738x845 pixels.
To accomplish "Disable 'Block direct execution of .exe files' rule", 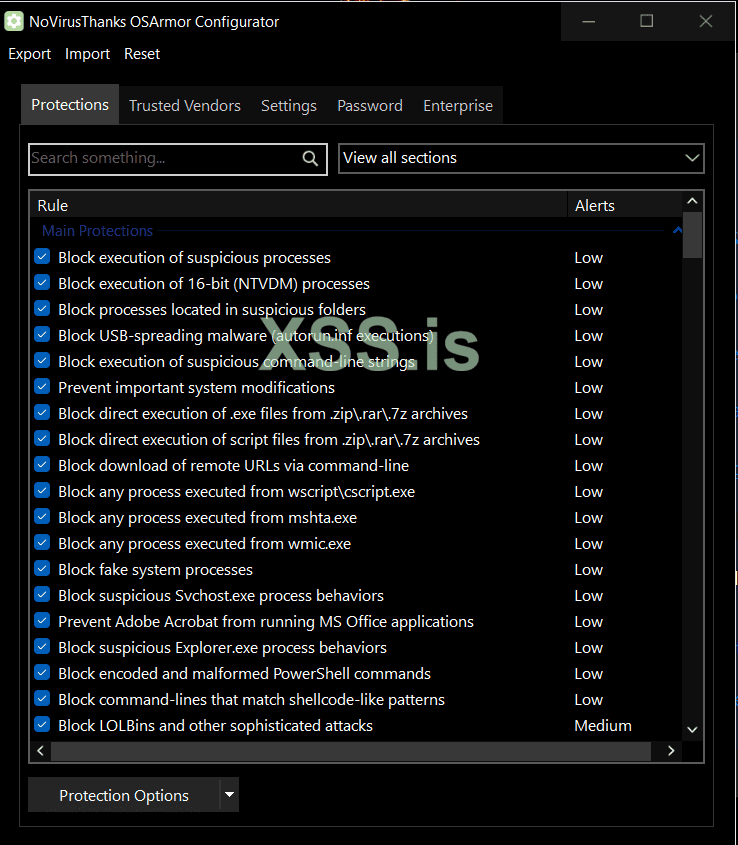I will (42, 412).
